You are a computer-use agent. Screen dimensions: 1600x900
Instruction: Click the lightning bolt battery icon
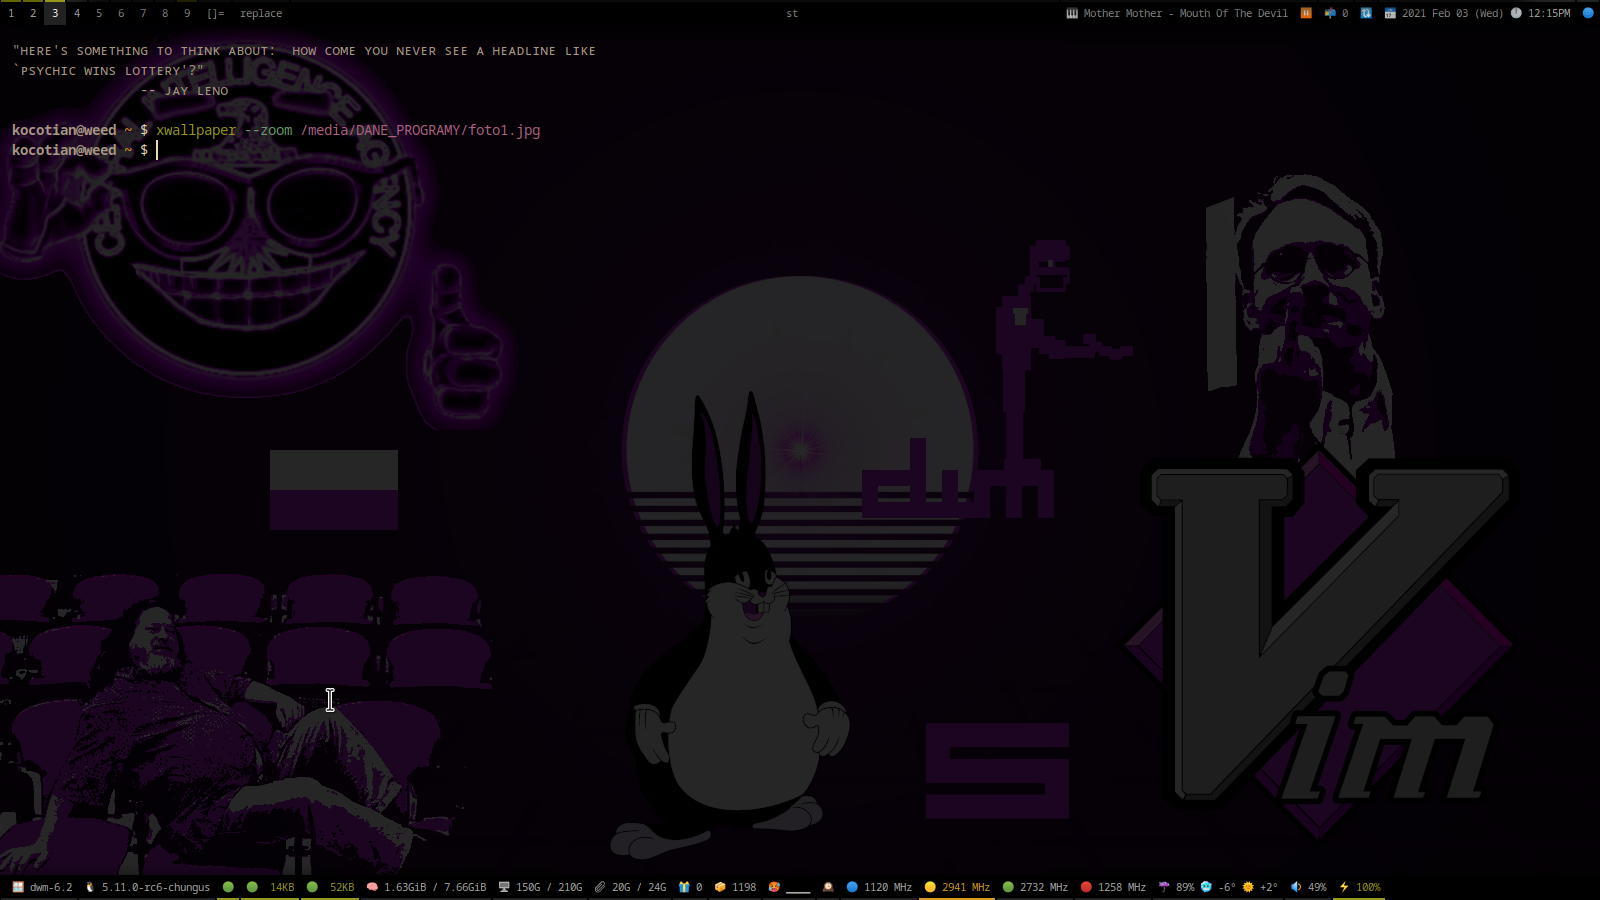tap(1344, 887)
